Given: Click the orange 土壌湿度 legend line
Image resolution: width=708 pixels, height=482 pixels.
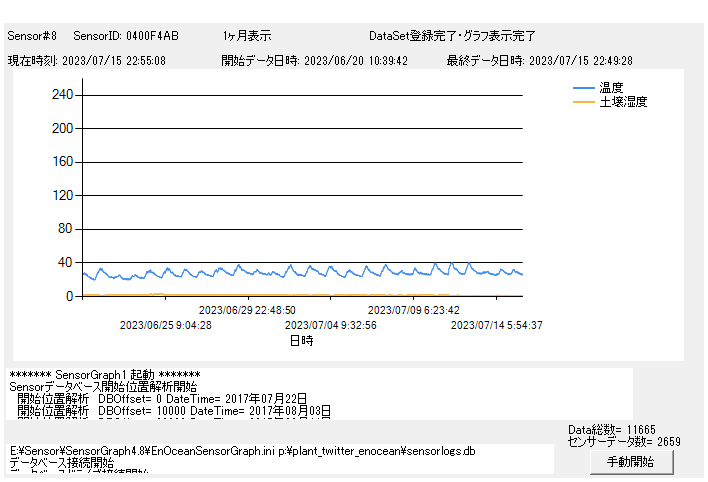Looking at the screenshot, I should [x=584, y=102].
